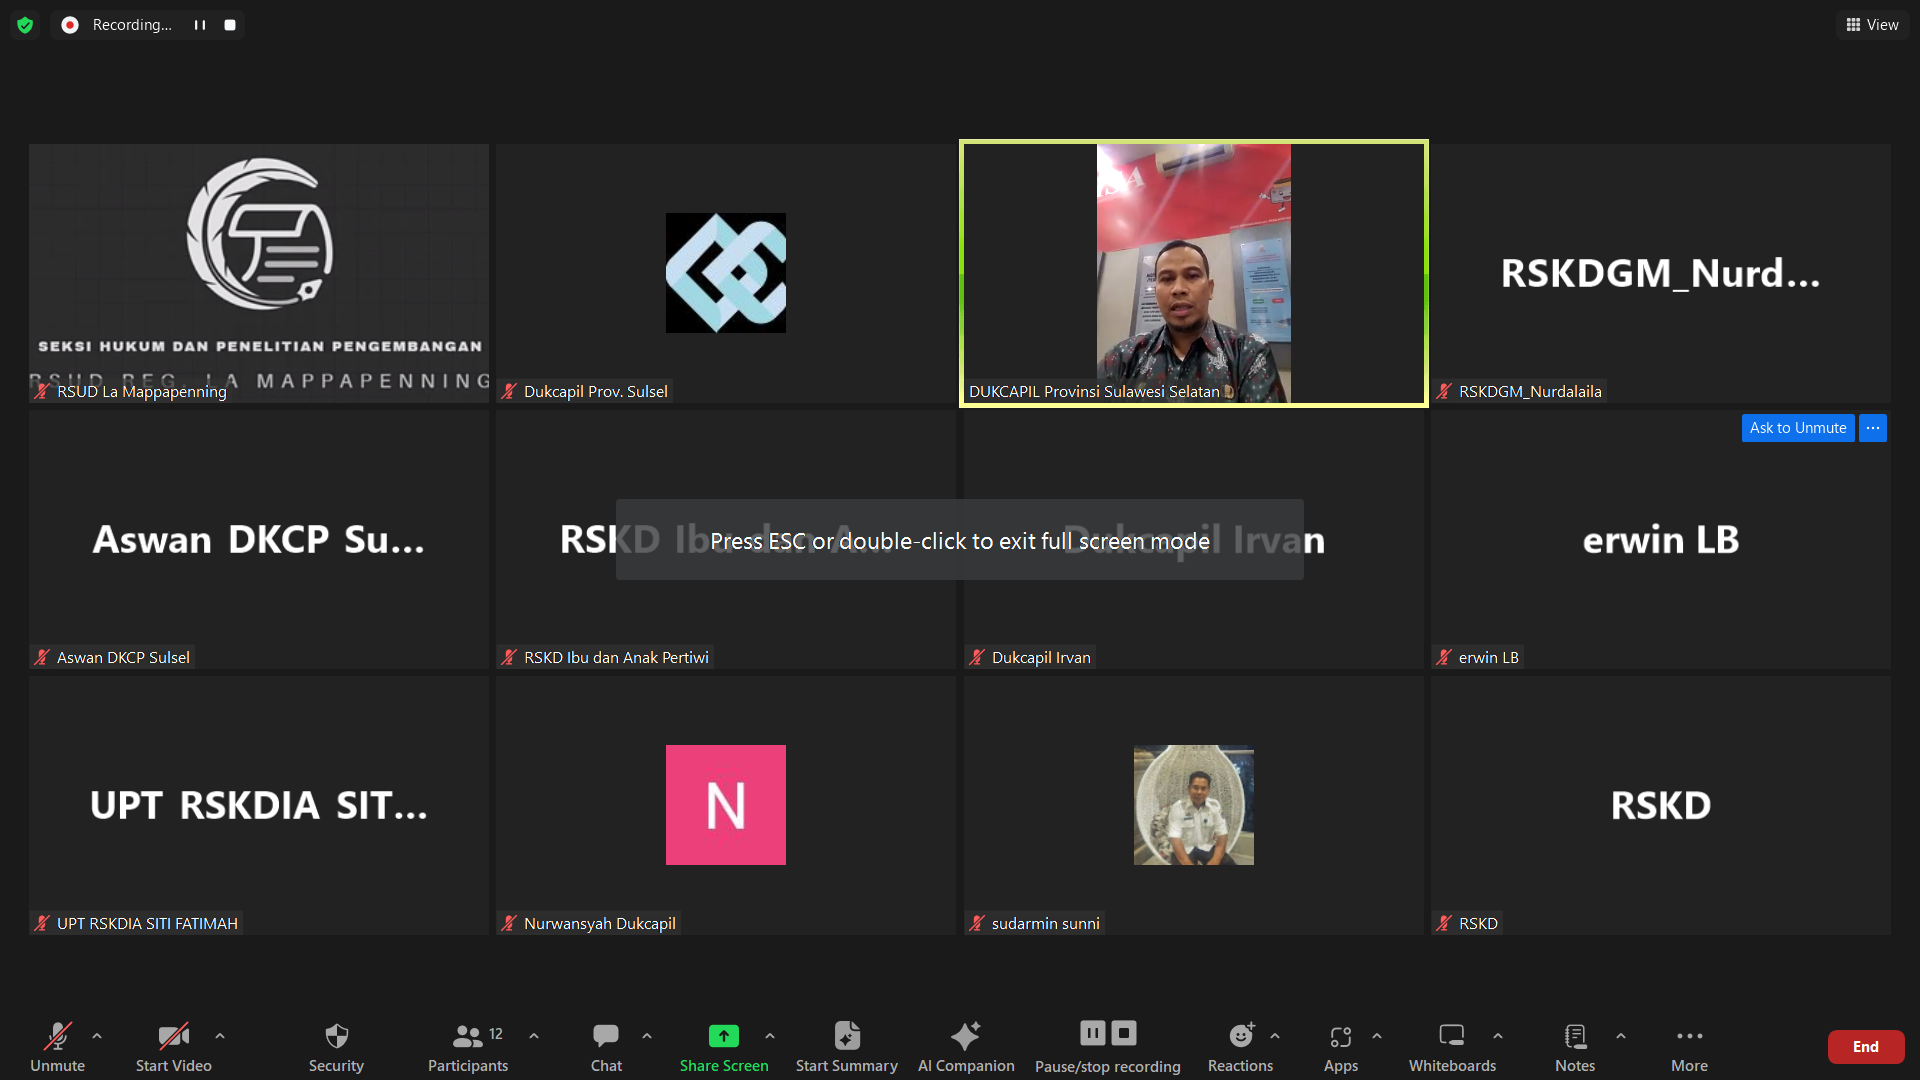
Task: Expand audio options next to Unmute
Action: coord(97,1036)
